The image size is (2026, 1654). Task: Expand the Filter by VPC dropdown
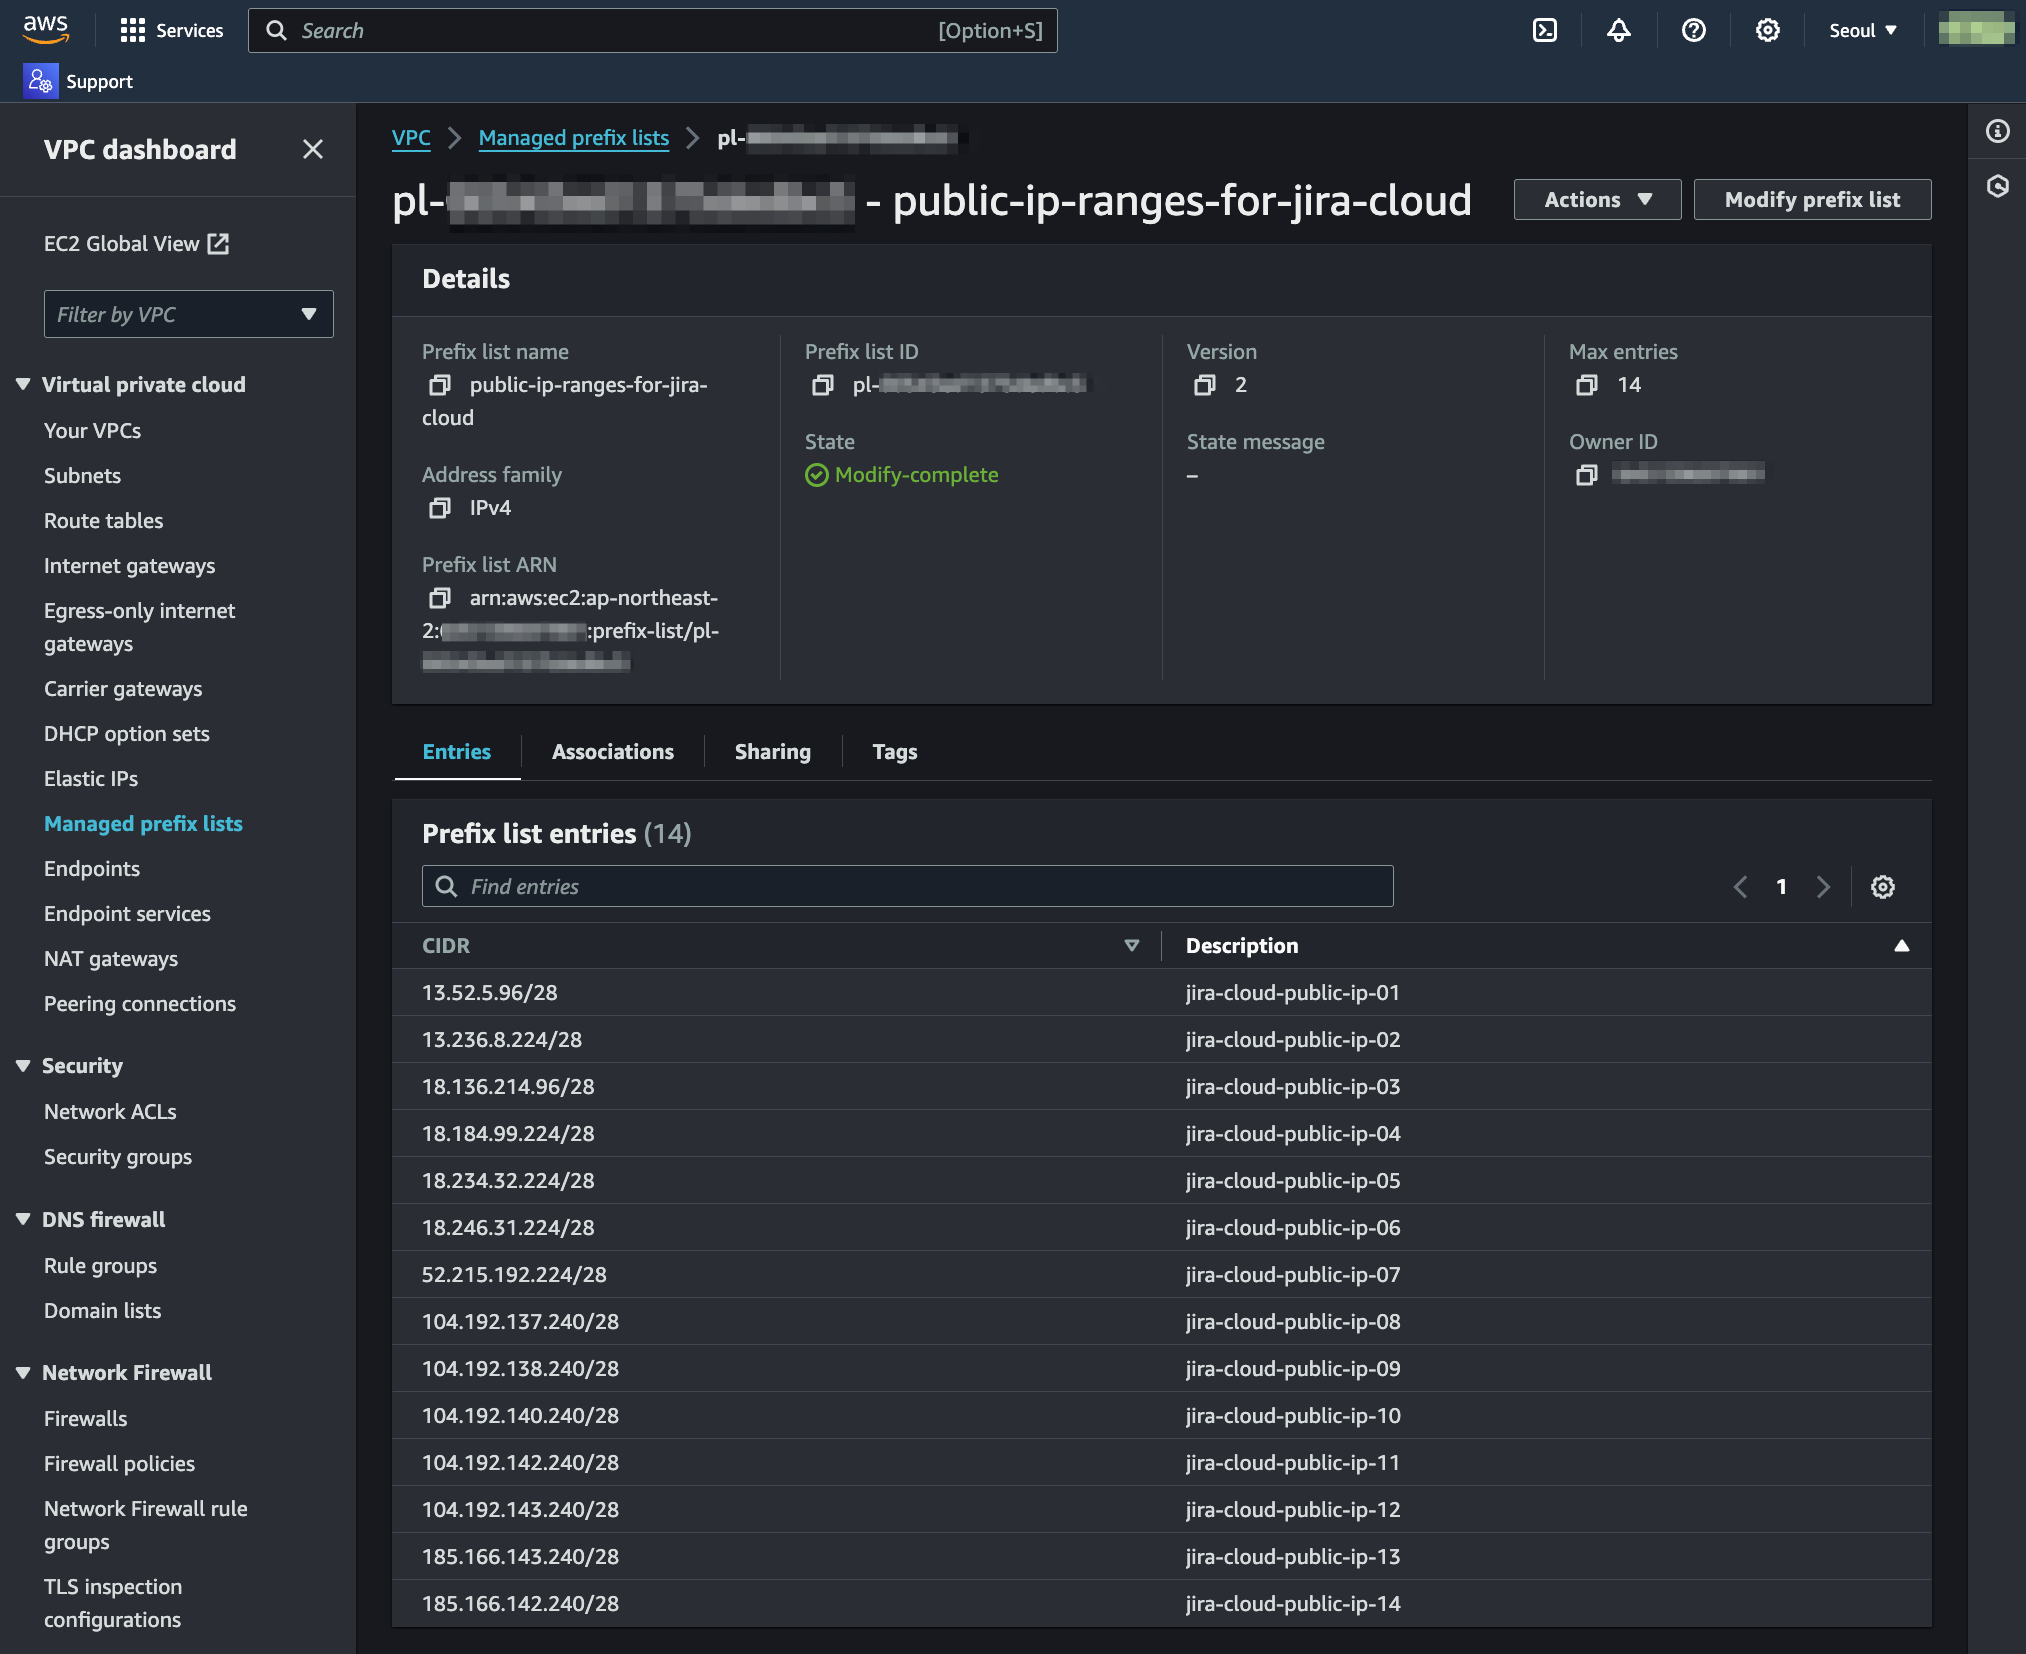pyautogui.click(x=188, y=315)
